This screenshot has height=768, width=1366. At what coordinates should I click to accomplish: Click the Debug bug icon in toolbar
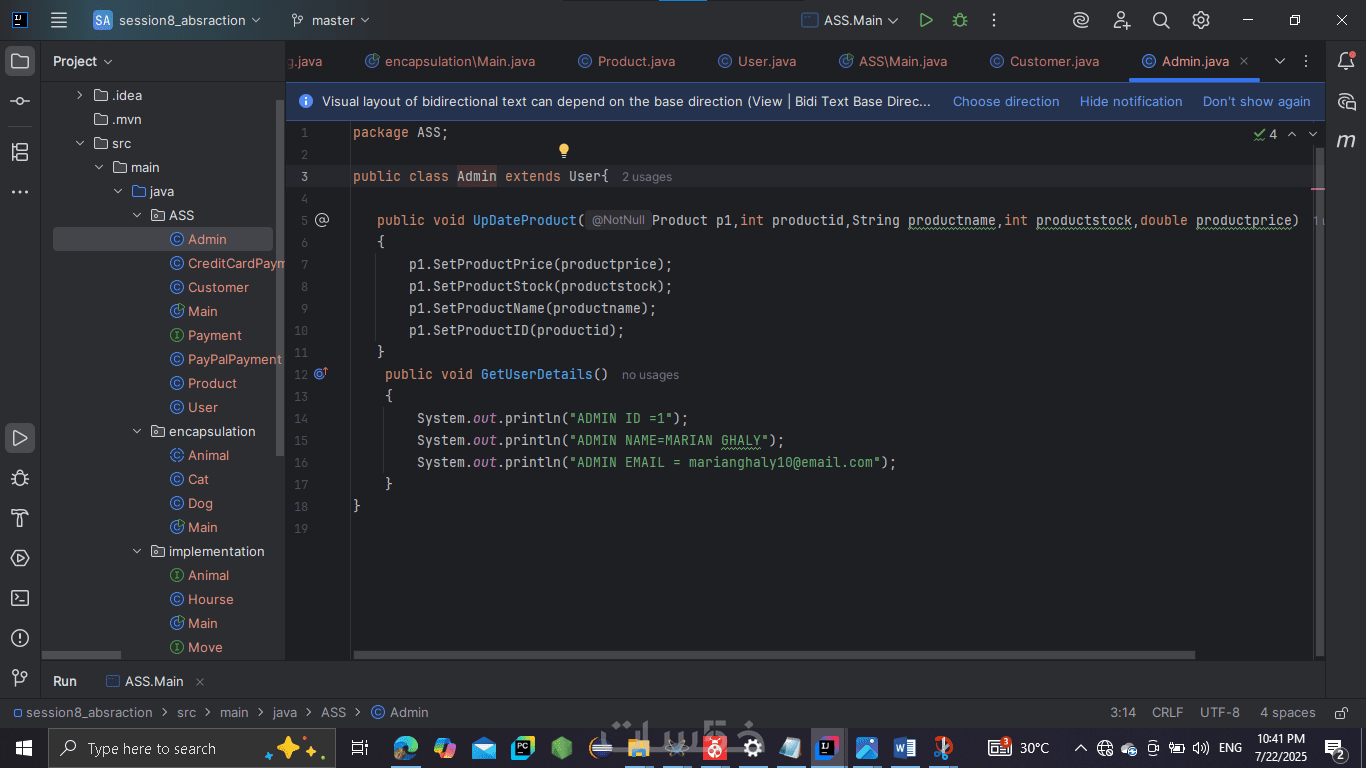[960, 20]
